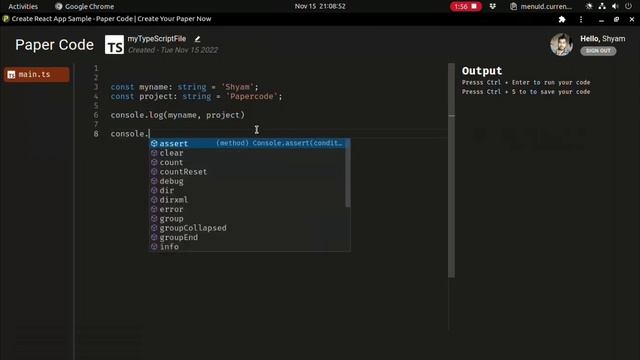This screenshot has height=360, width=640.
Task: Select the groupEnd autocomplete suggestion
Action: tap(247, 238)
